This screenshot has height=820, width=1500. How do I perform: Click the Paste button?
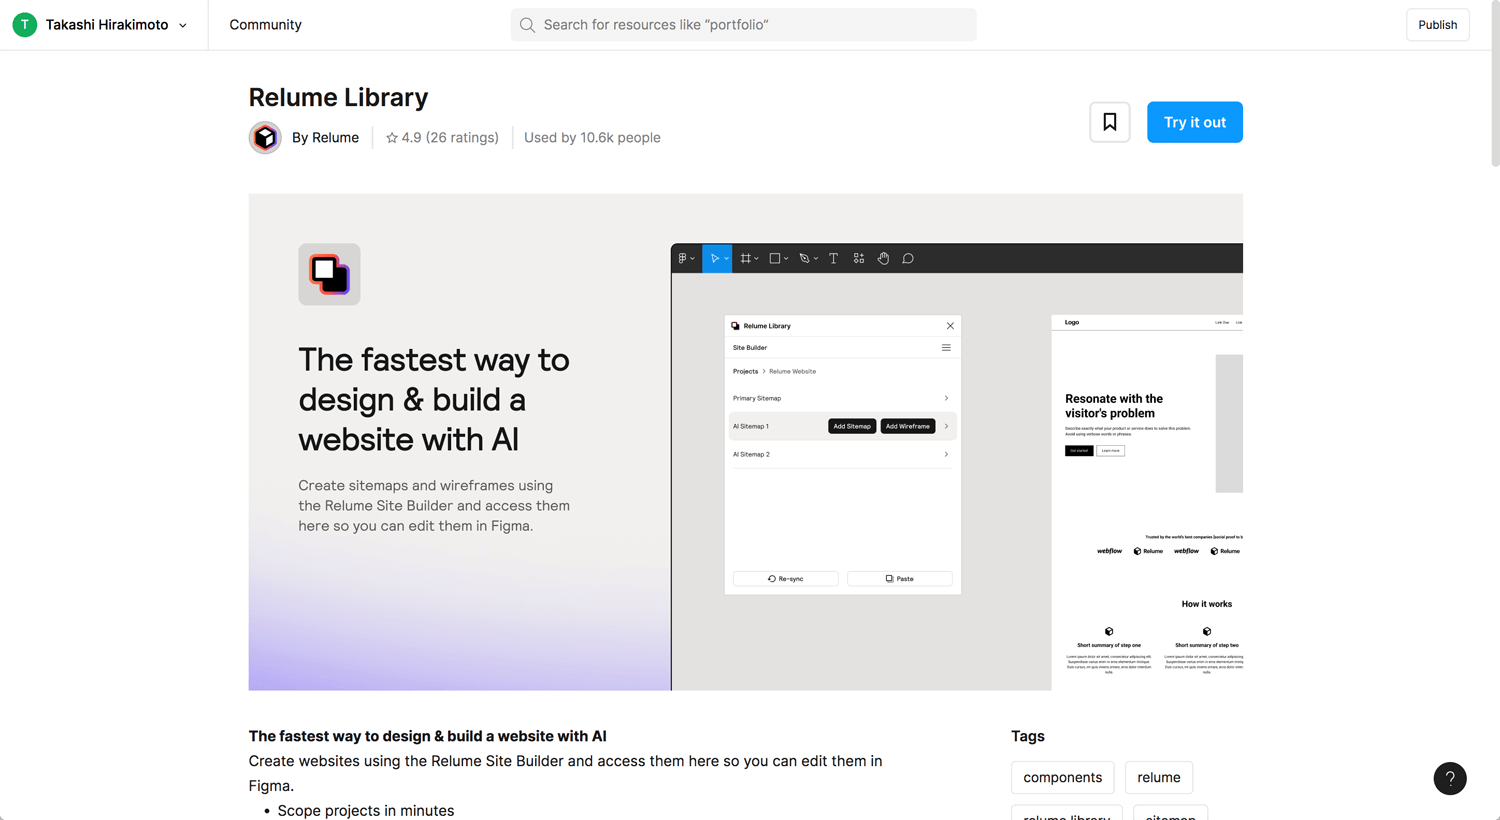(x=899, y=578)
